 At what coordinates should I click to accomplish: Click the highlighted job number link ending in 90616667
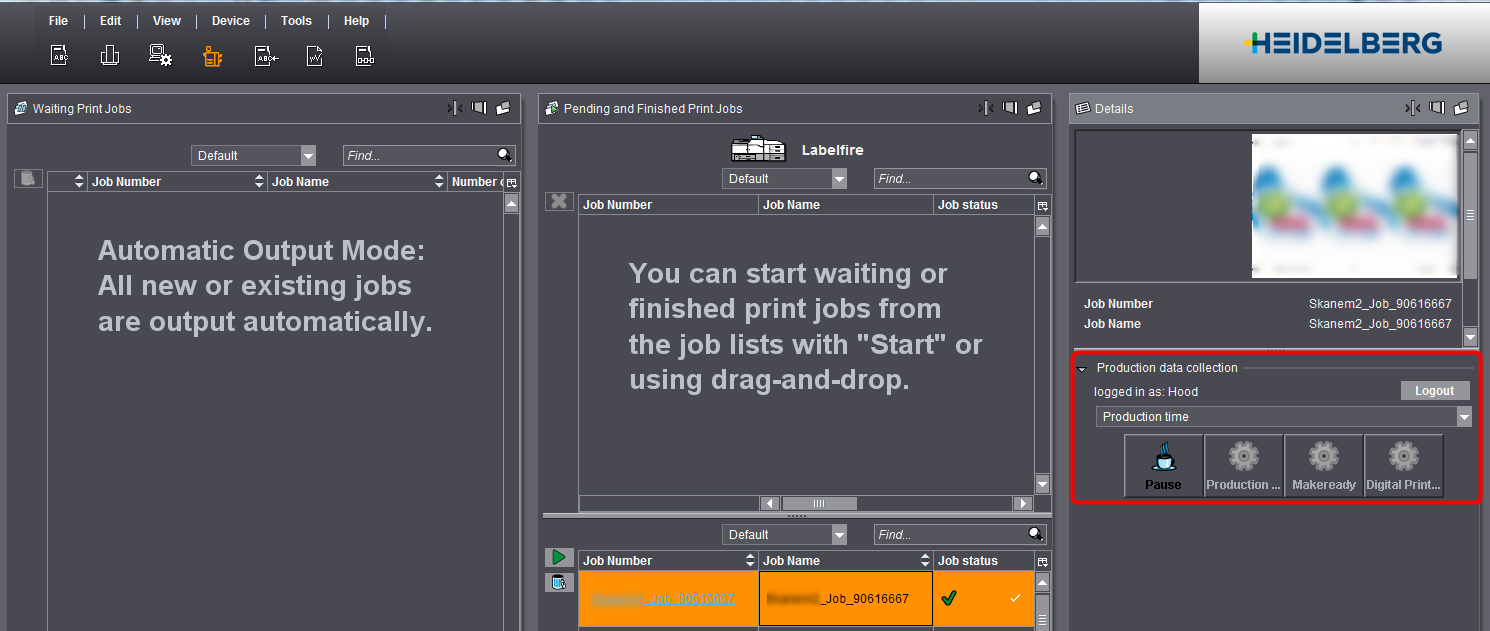coord(662,599)
